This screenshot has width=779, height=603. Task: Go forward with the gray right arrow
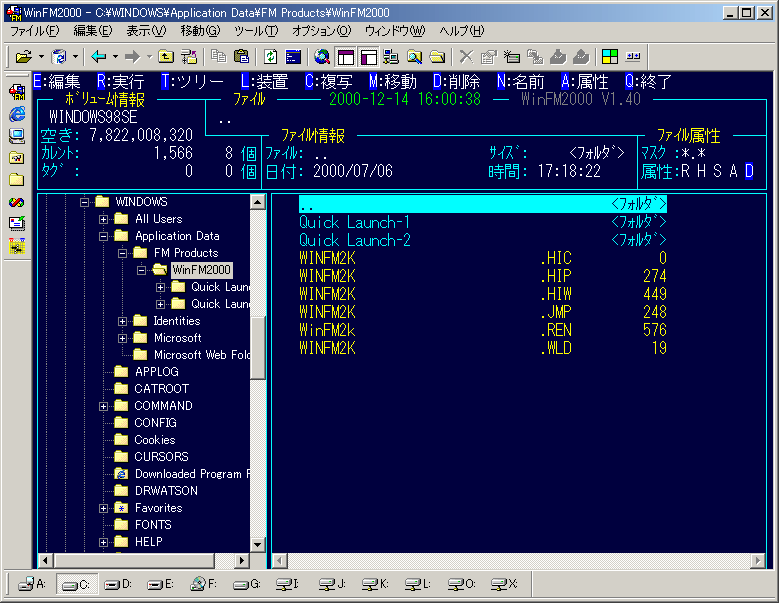pyautogui.click(x=133, y=57)
